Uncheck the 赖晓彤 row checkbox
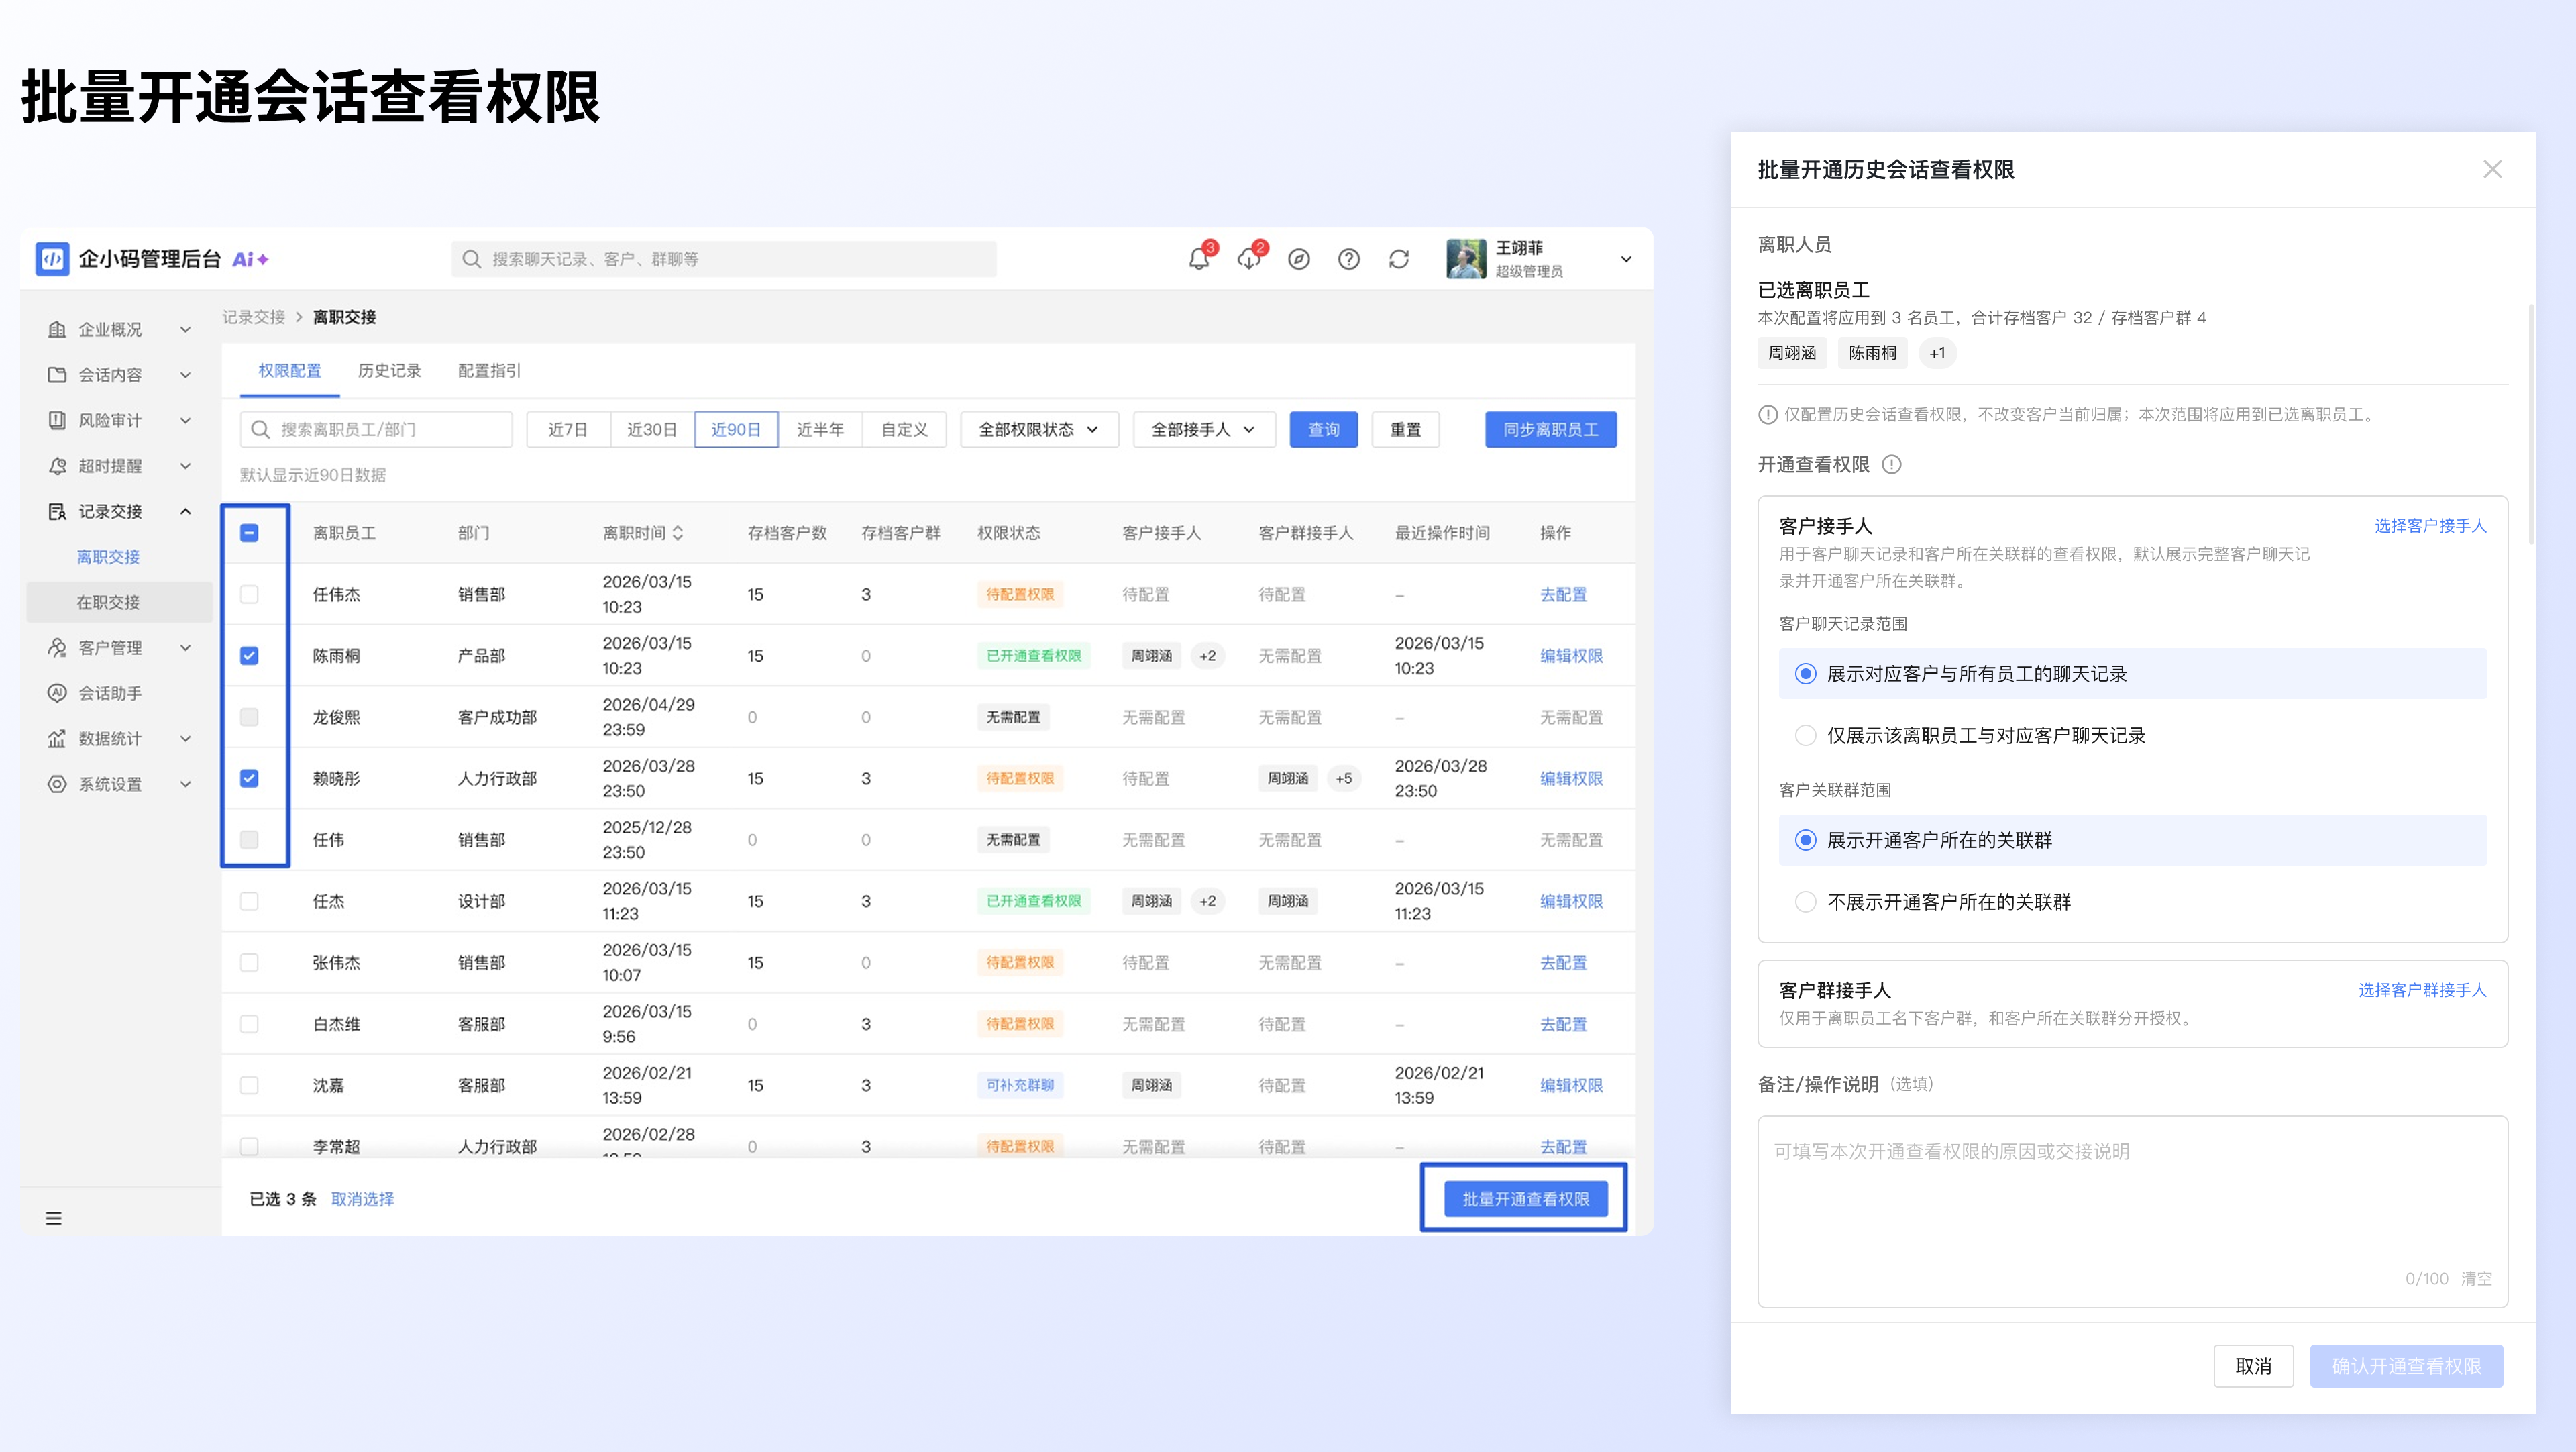The image size is (2576, 1452). tap(249, 778)
